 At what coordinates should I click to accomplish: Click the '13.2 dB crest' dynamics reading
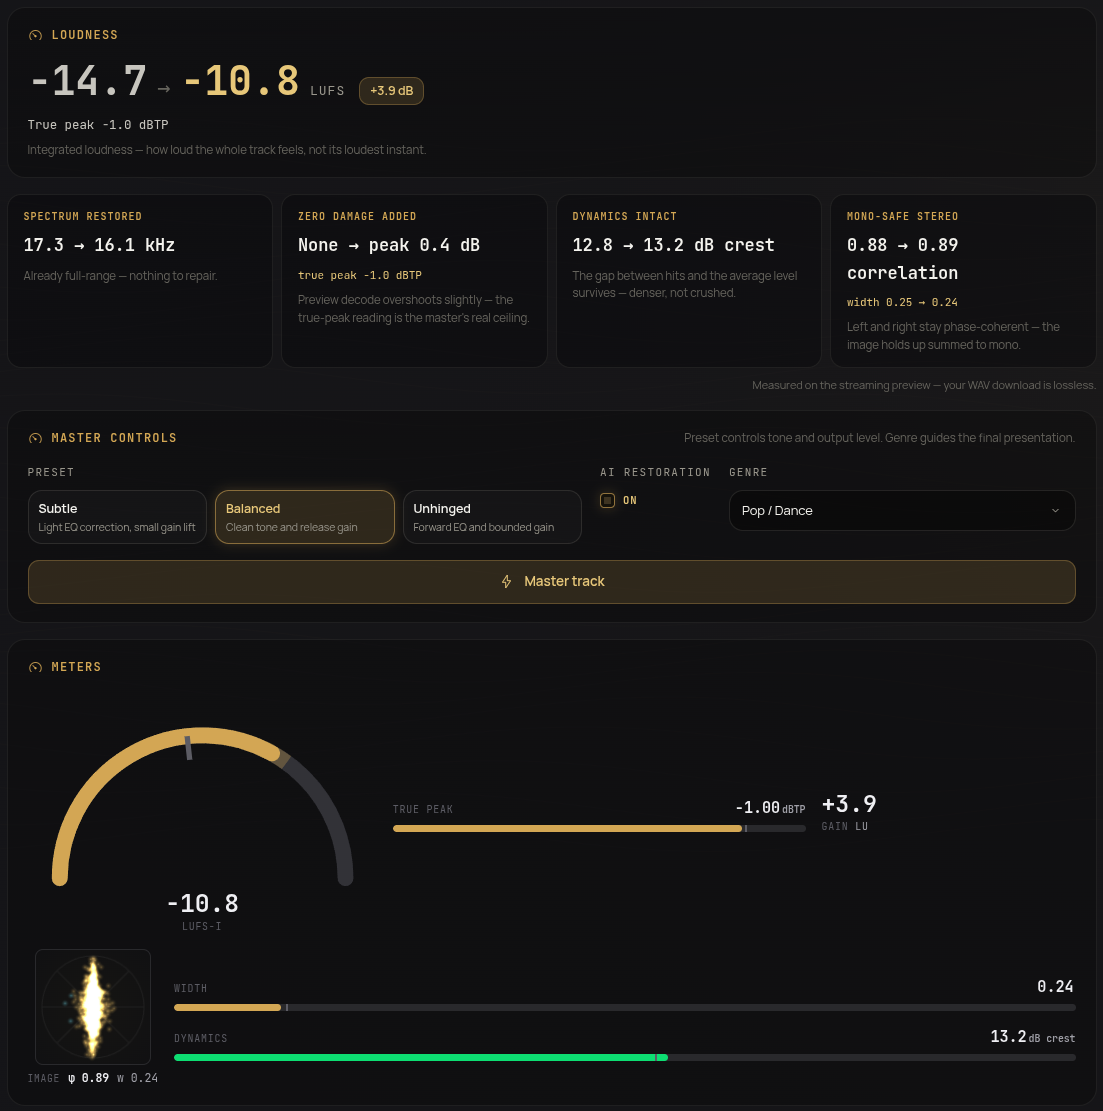(x=1032, y=1037)
